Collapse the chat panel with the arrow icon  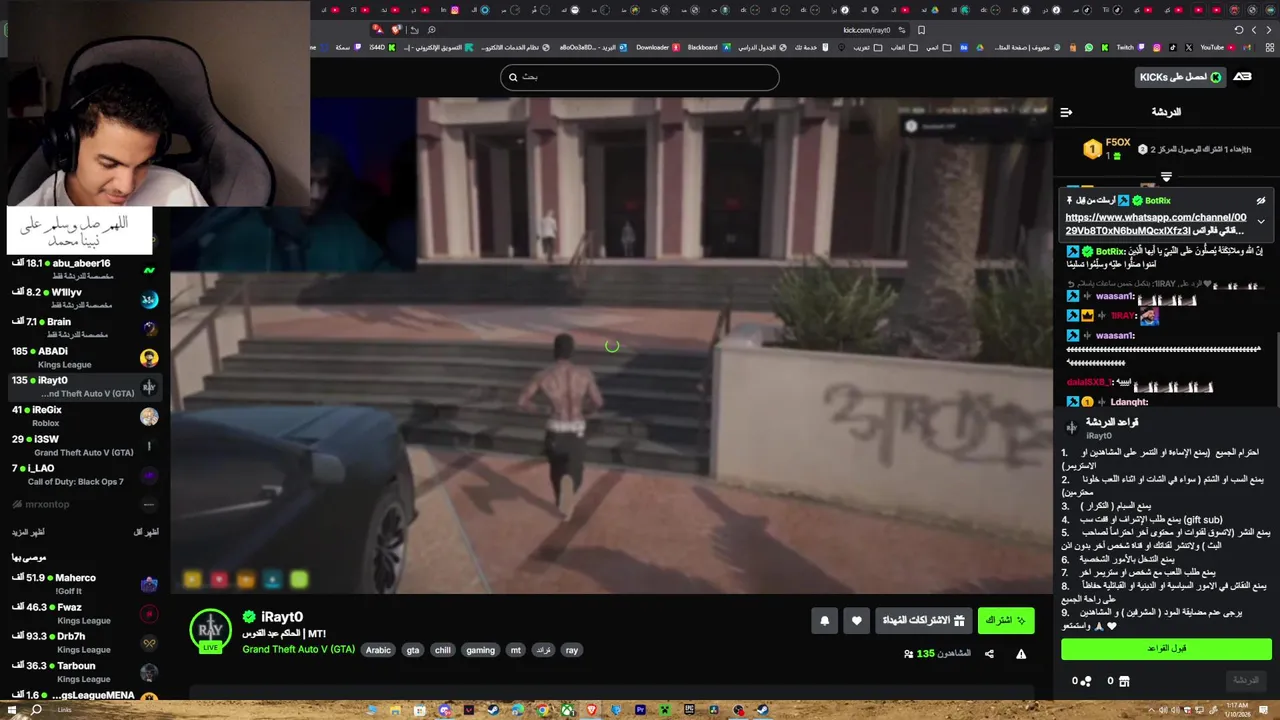click(1066, 112)
